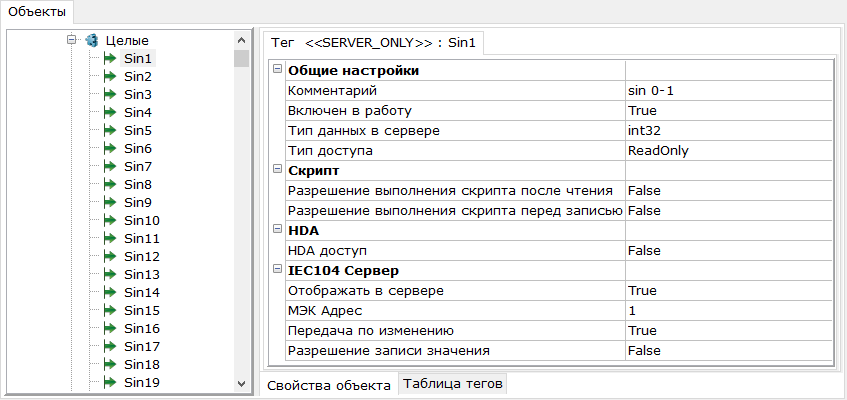Image resolution: width=847 pixels, height=400 pixels.
Task: Toggle HDA доступ value False
Action: click(728, 250)
